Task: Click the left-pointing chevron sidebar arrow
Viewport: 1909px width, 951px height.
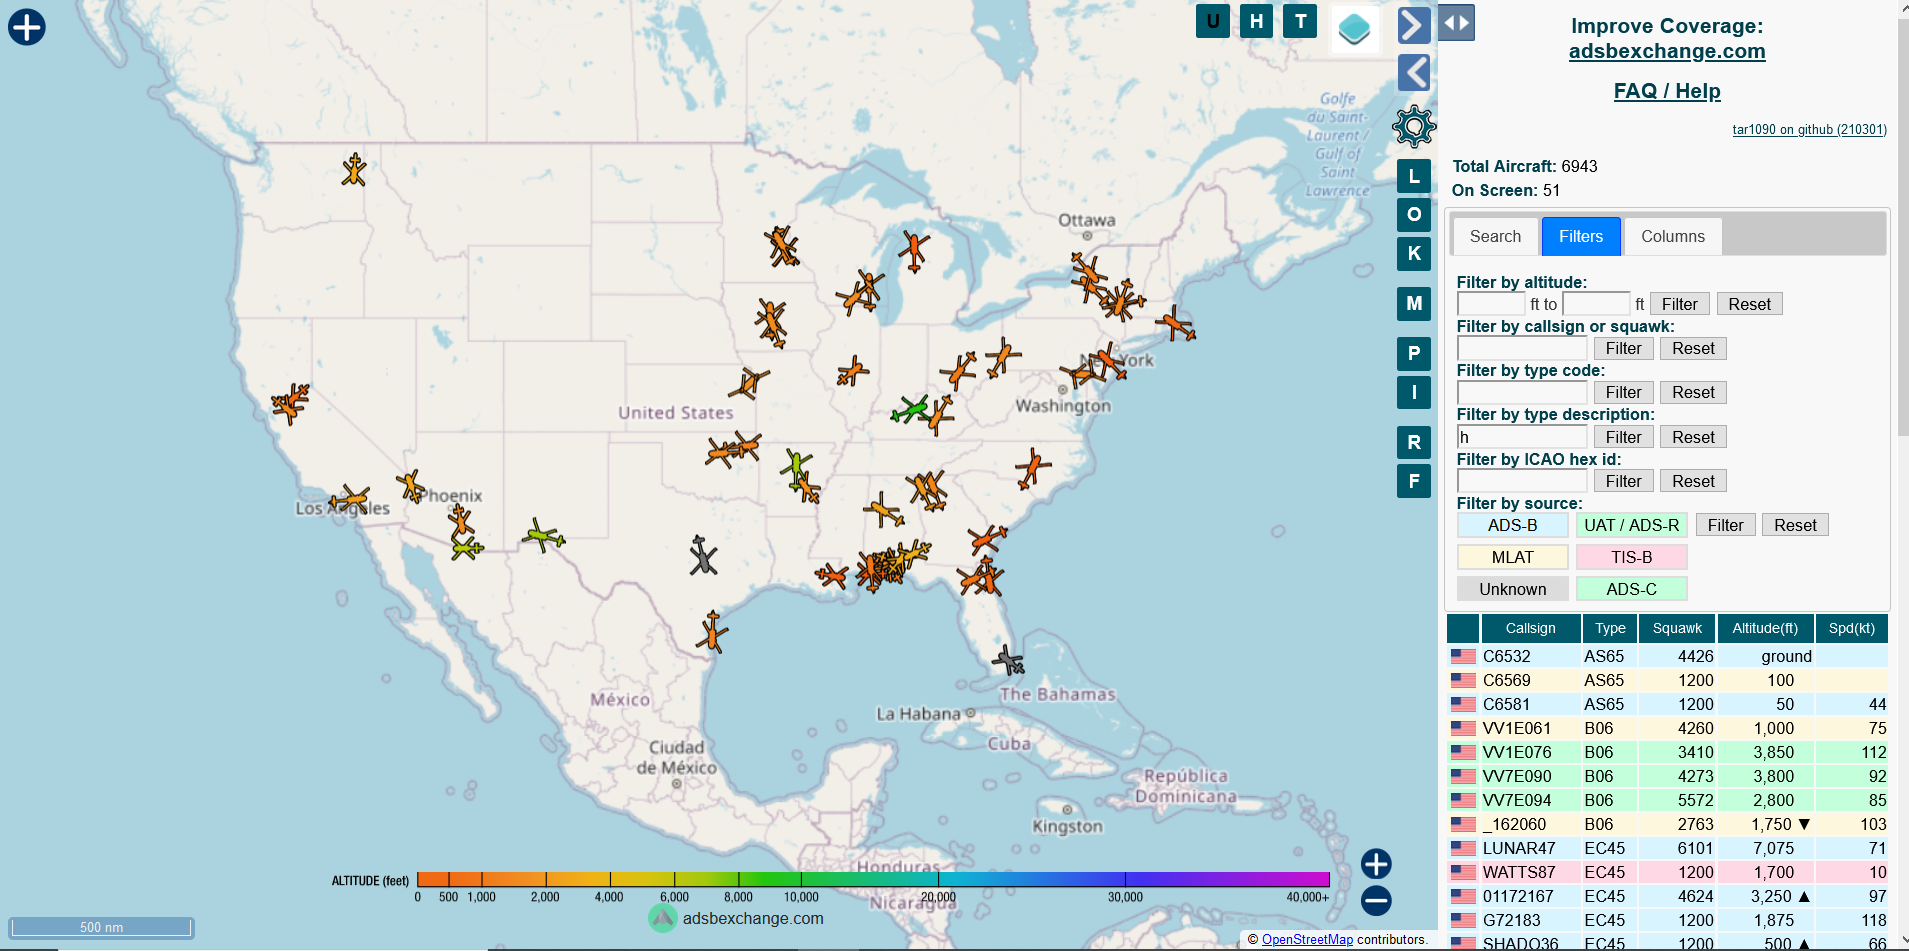Action: point(1413,72)
